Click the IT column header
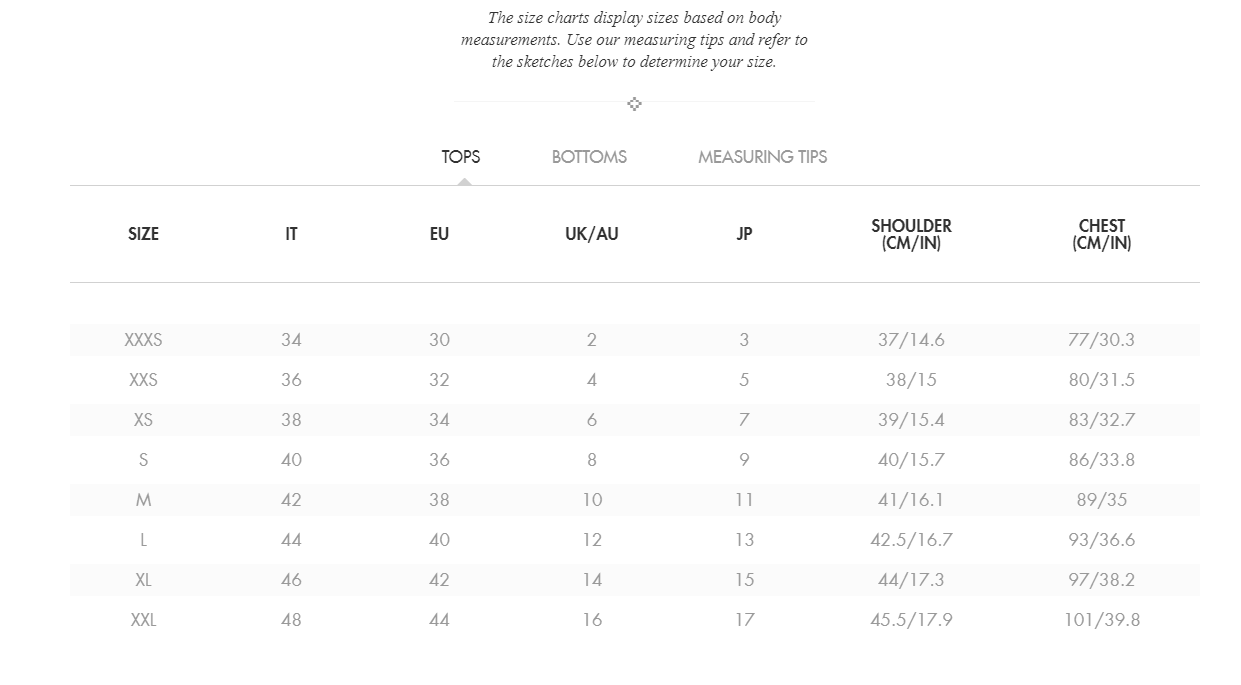1241x685 pixels. pyautogui.click(x=291, y=234)
